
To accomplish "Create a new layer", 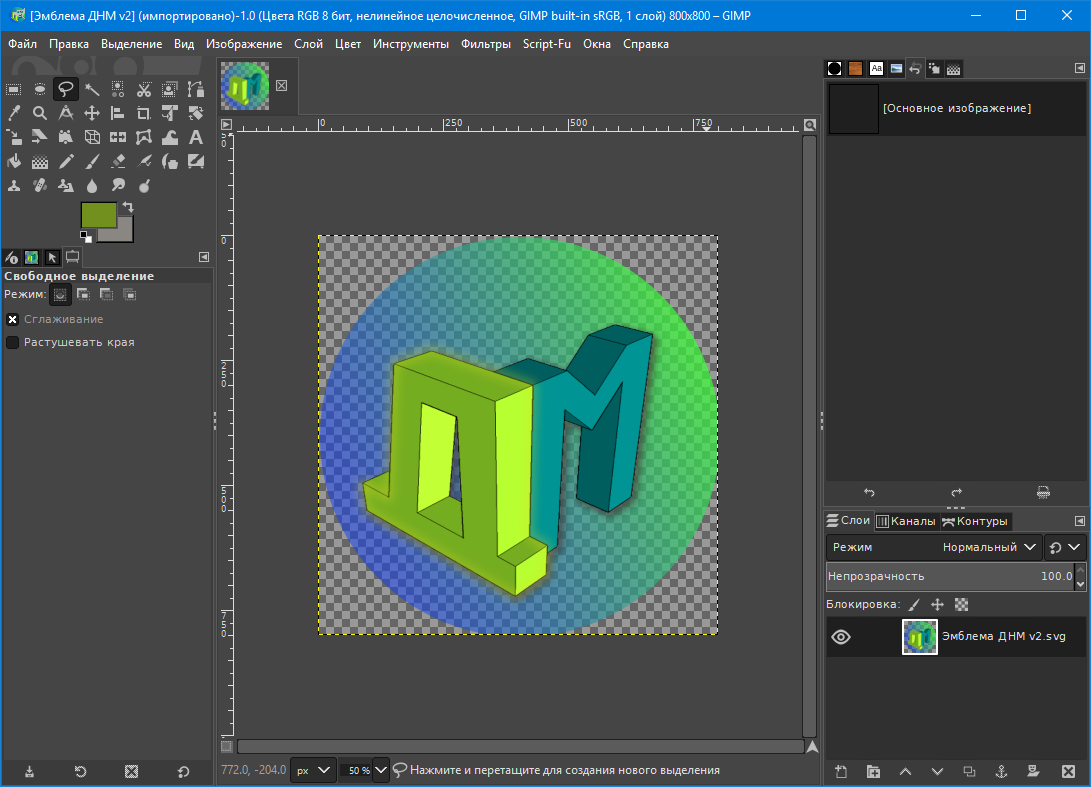I will click(841, 771).
